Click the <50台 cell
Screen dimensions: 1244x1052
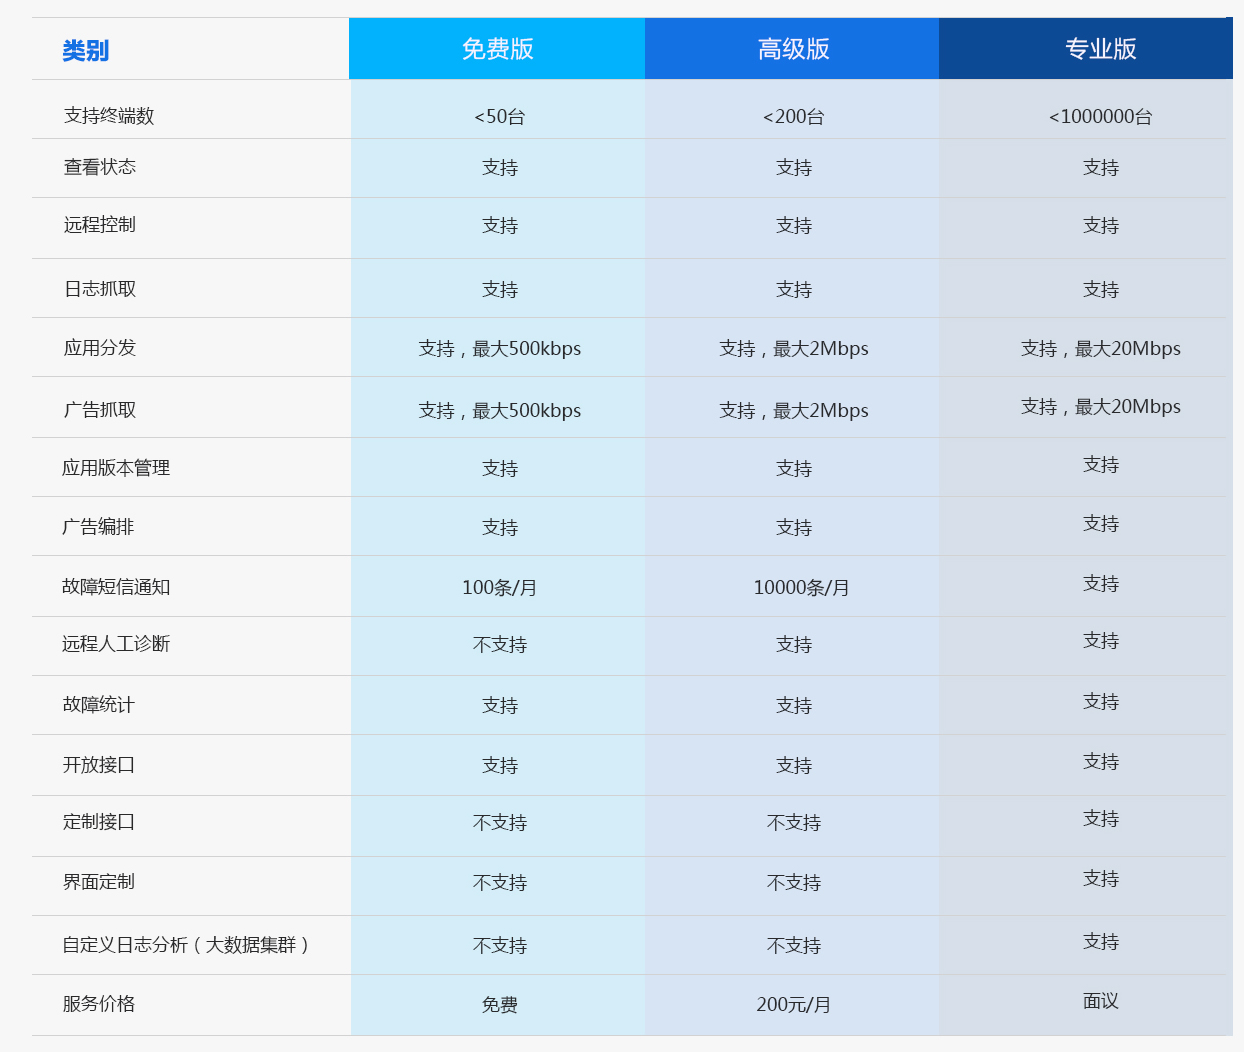(499, 117)
